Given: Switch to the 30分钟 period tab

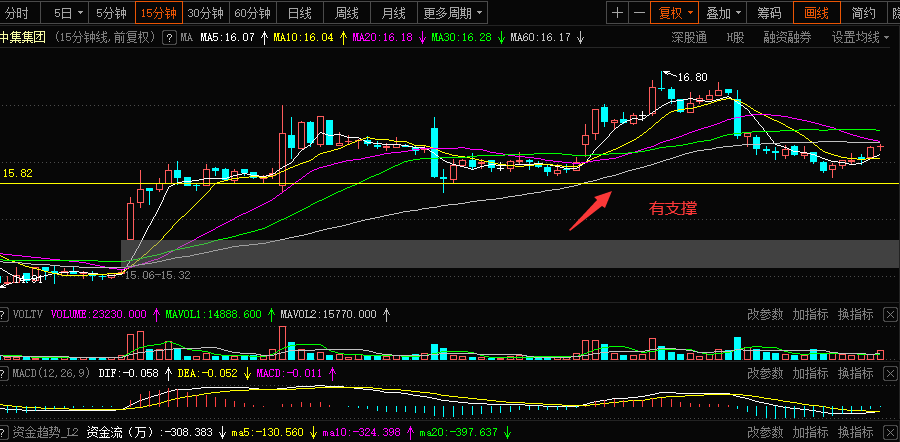Looking at the screenshot, I should click(x=205, y=13).
